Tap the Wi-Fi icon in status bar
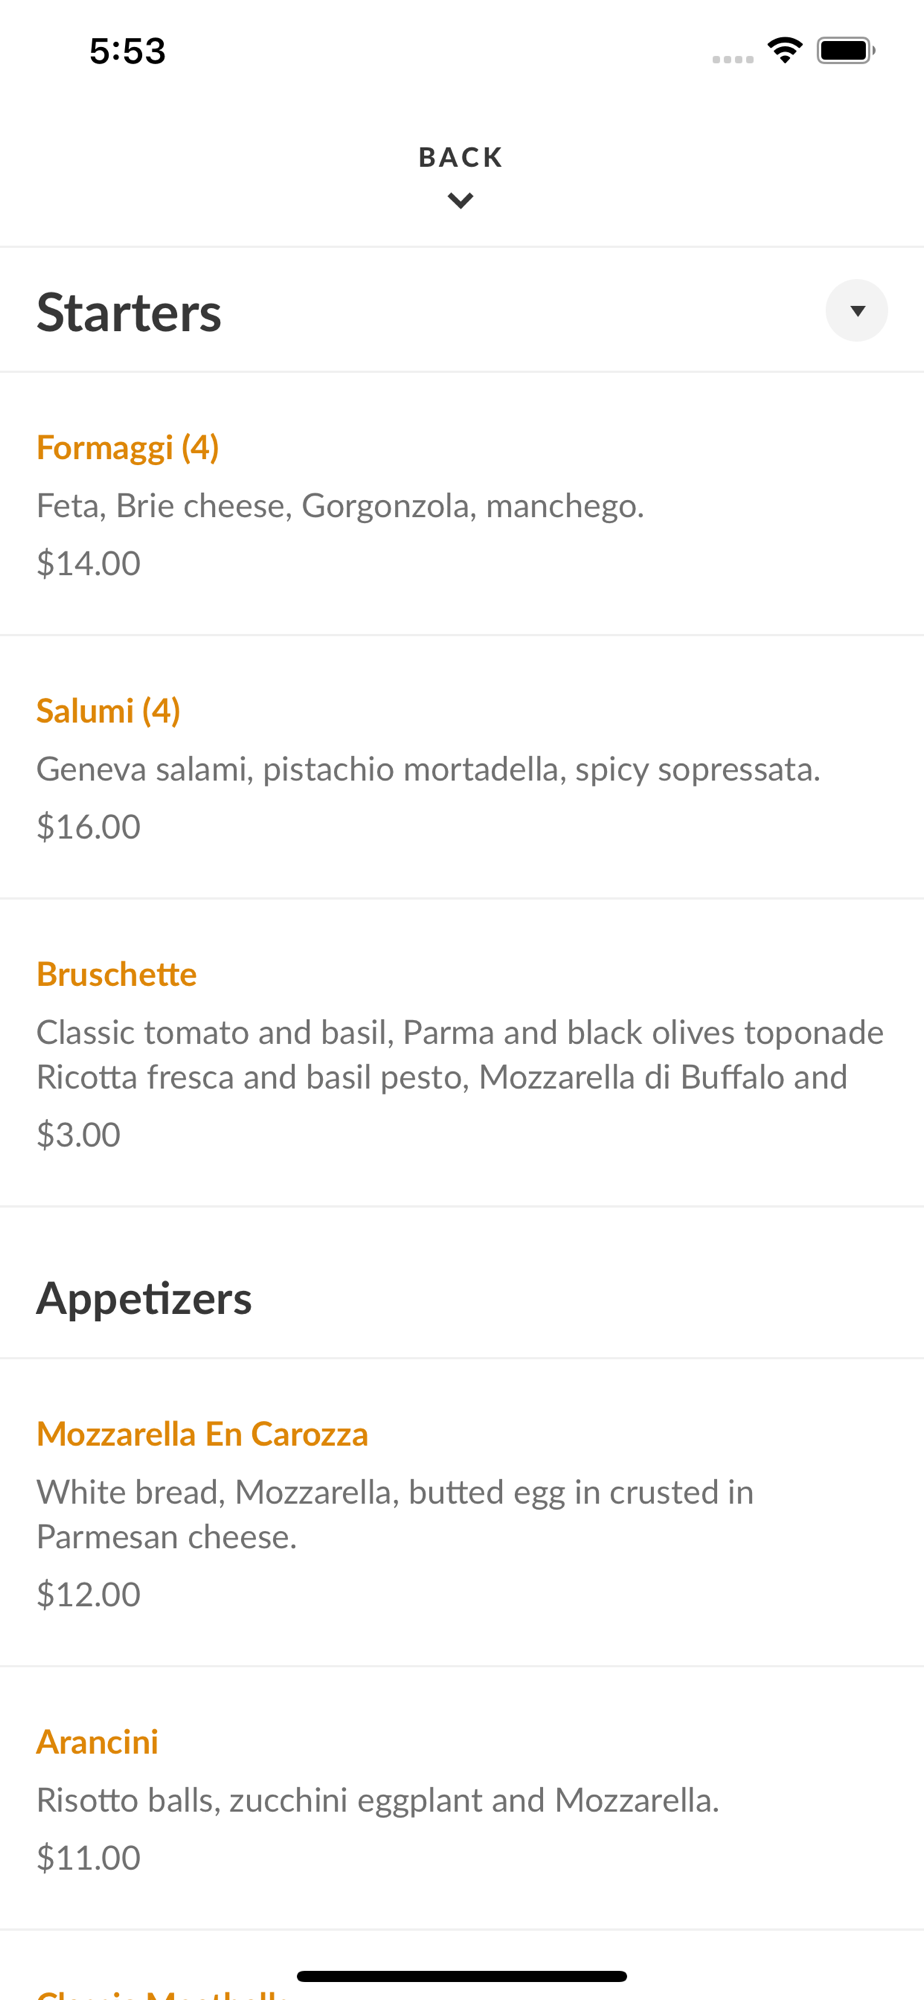Image resolution: width=924 pixels, height=2000 pixels. [785, 50]
